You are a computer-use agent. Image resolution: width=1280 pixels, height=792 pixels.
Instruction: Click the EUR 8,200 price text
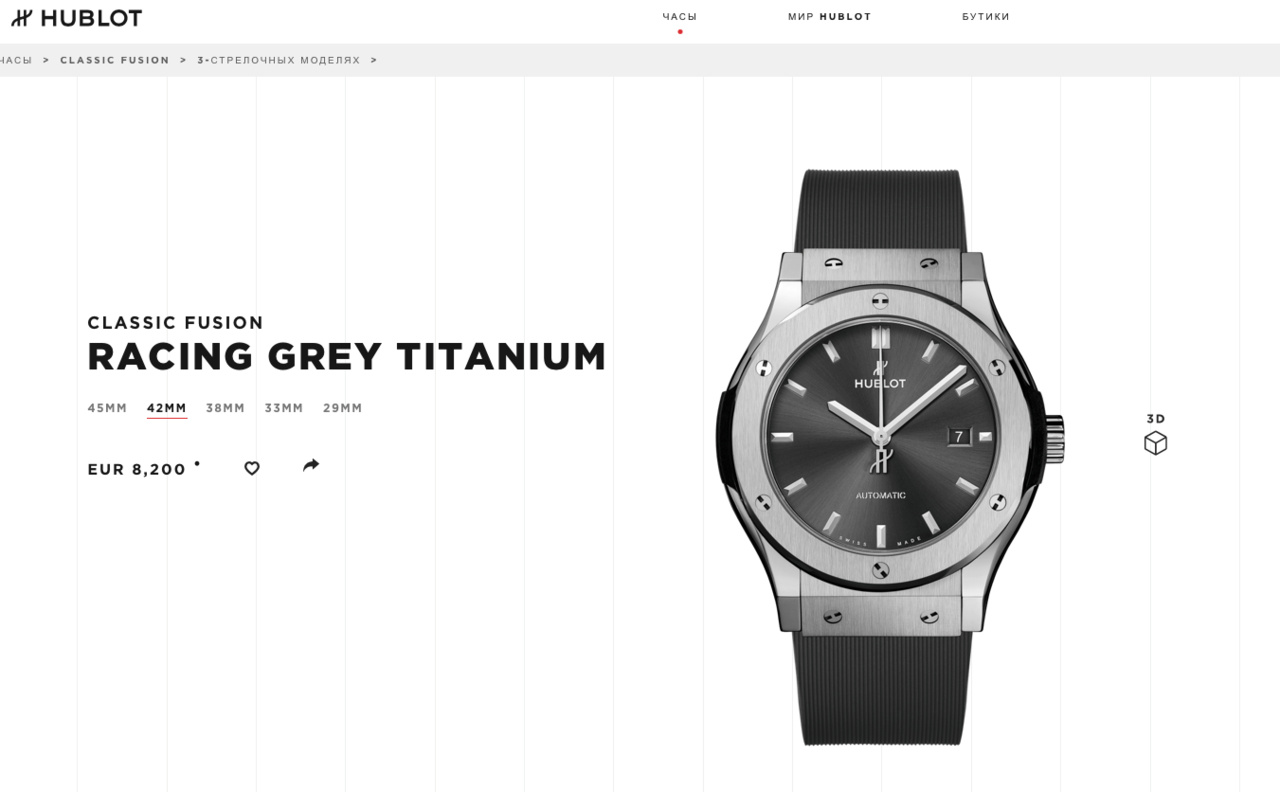click(x=137, y=469)
